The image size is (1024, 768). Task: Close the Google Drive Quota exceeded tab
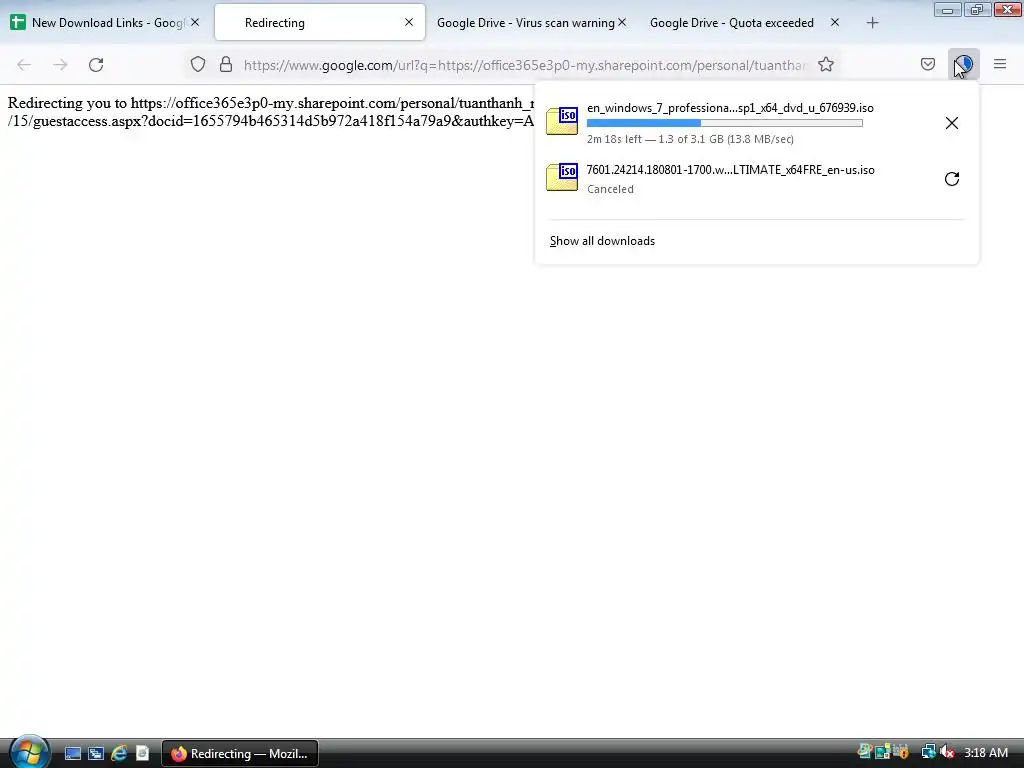(835, 22)
